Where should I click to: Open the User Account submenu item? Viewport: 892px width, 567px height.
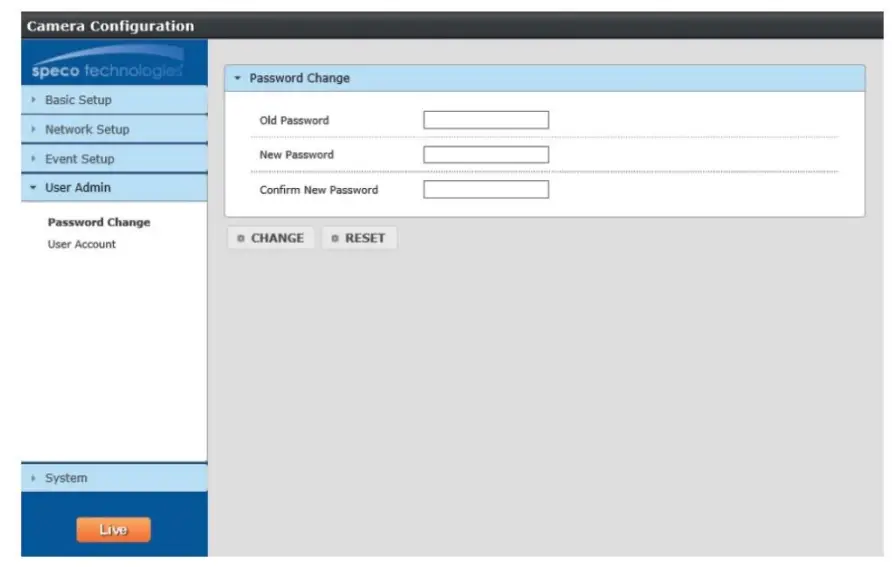pyautogui.click(x=81, y=244)
